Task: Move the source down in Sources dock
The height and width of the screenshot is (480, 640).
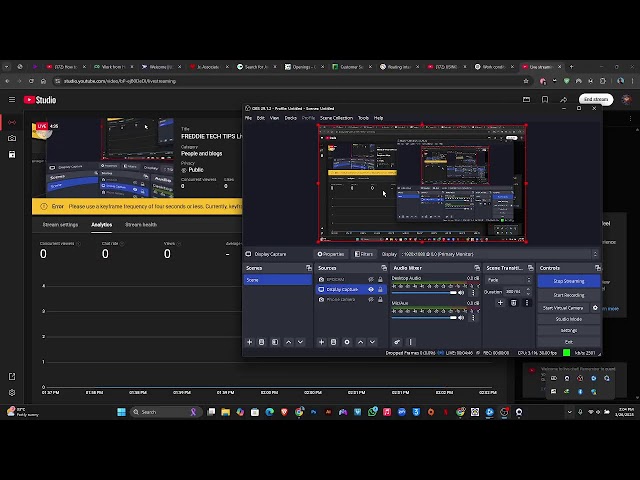Action: click(x=372, y=342)
